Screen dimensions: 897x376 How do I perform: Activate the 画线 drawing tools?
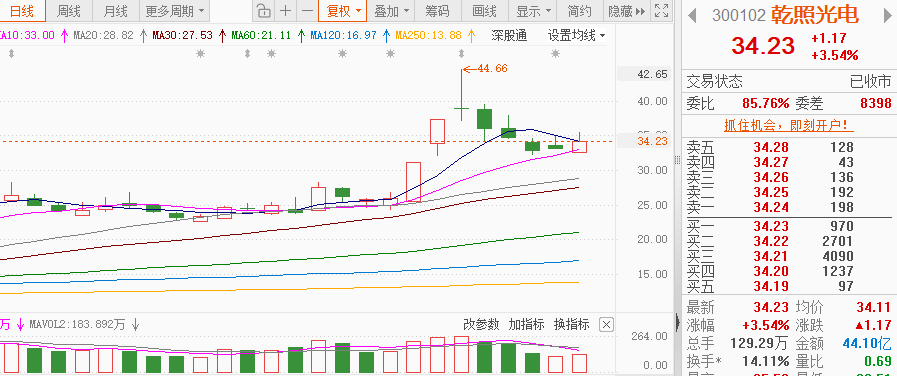[x=485, y=11]
